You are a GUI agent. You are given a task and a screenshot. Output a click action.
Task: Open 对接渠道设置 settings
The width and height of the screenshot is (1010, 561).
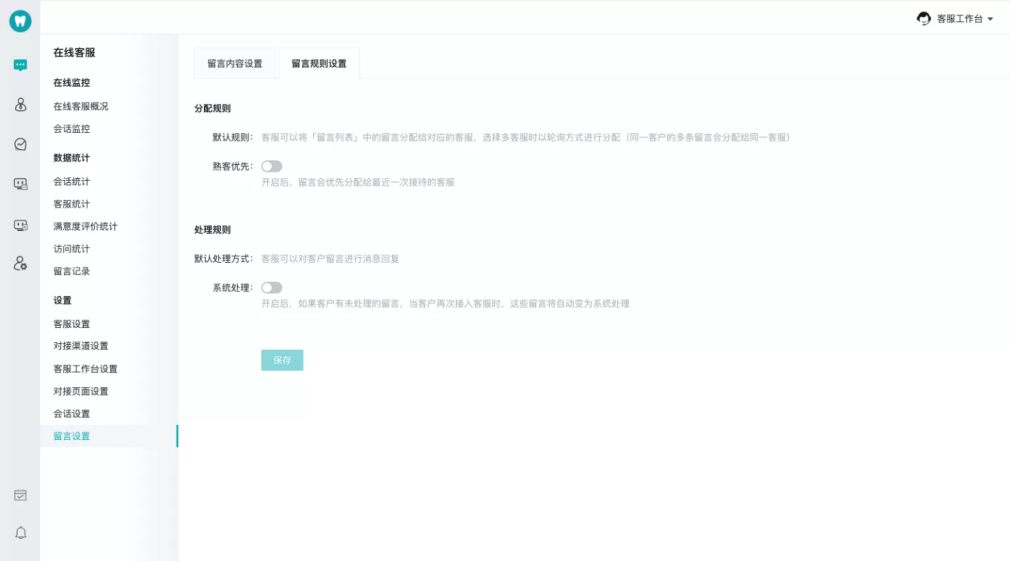(x=81, y=346)
